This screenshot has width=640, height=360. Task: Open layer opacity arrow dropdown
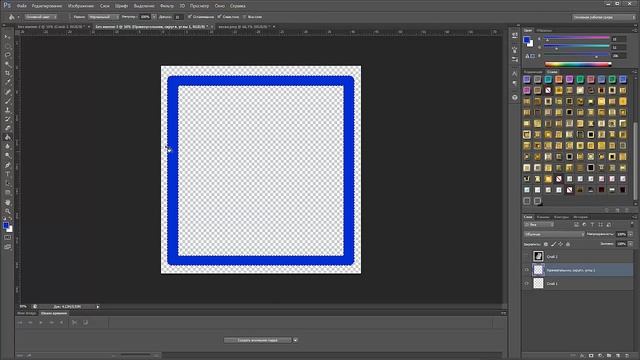click(x=631, y=234)
